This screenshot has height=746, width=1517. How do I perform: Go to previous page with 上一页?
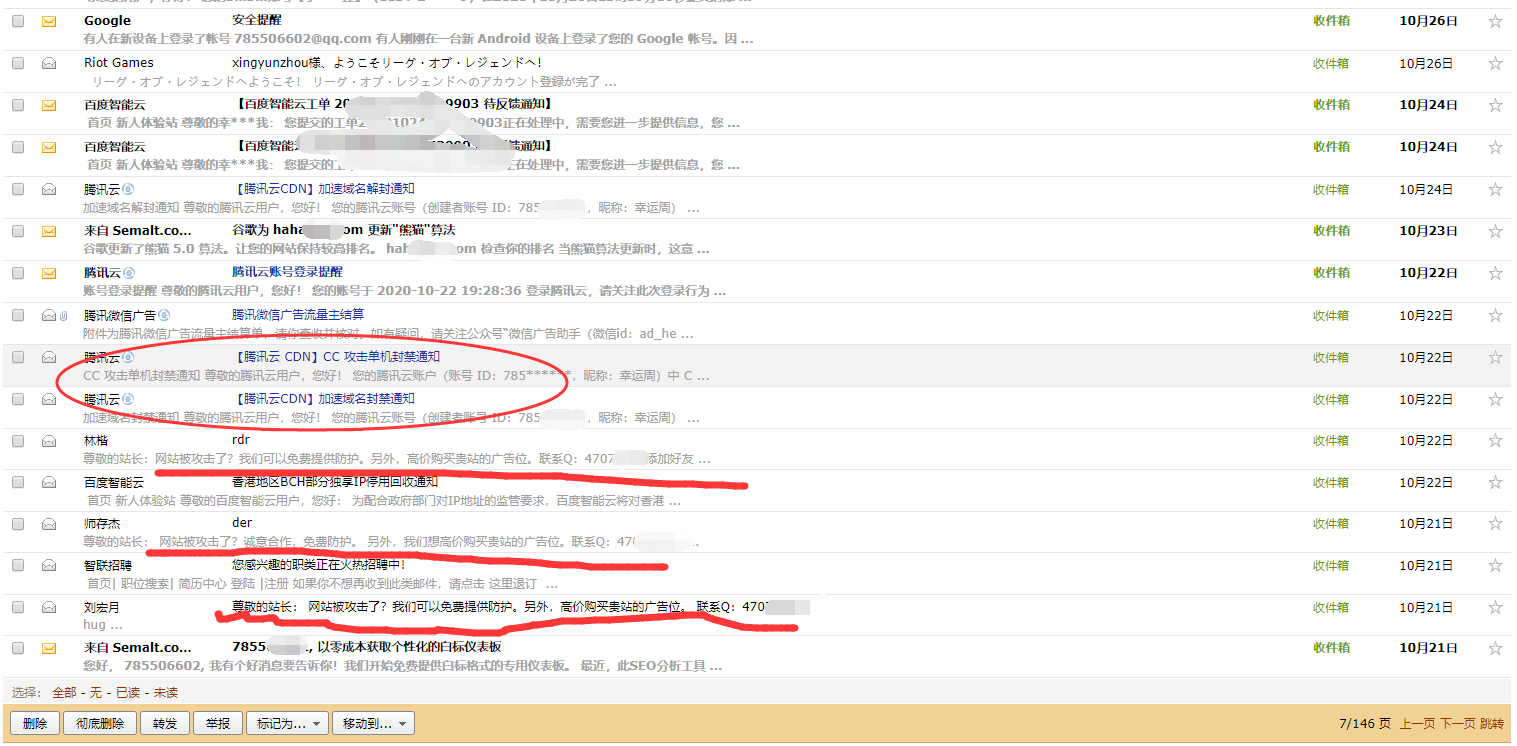click(1417, 723)
